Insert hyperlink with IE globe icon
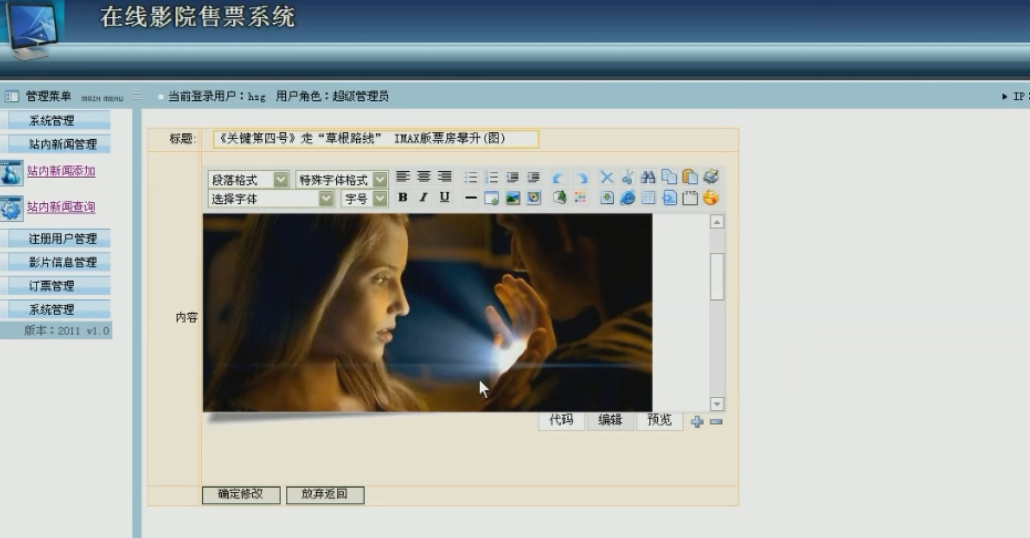Image resolution: width=1030 pixels, height=538 pixels. click(627, 198)
